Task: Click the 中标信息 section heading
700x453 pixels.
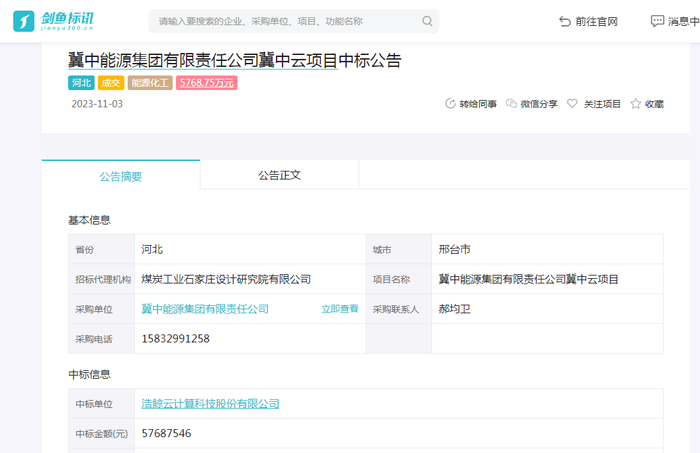Action: click(89, 374)
